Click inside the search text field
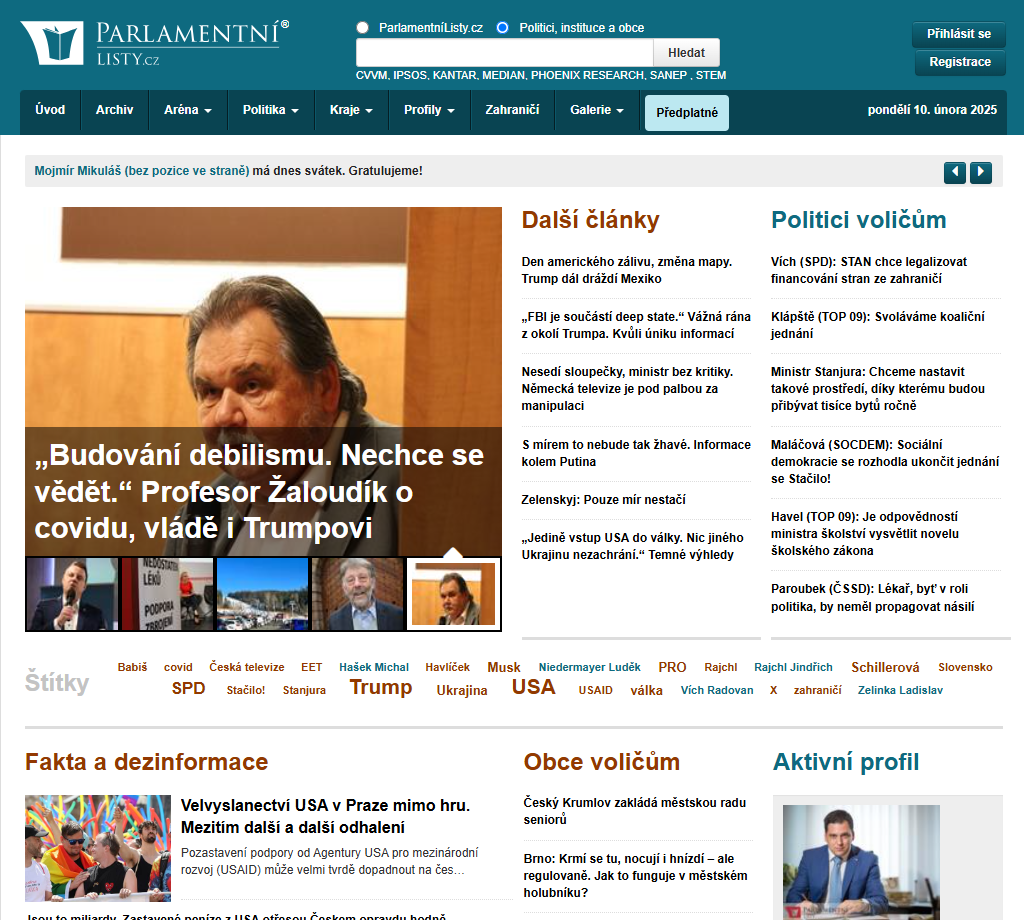 click(504, 53)
